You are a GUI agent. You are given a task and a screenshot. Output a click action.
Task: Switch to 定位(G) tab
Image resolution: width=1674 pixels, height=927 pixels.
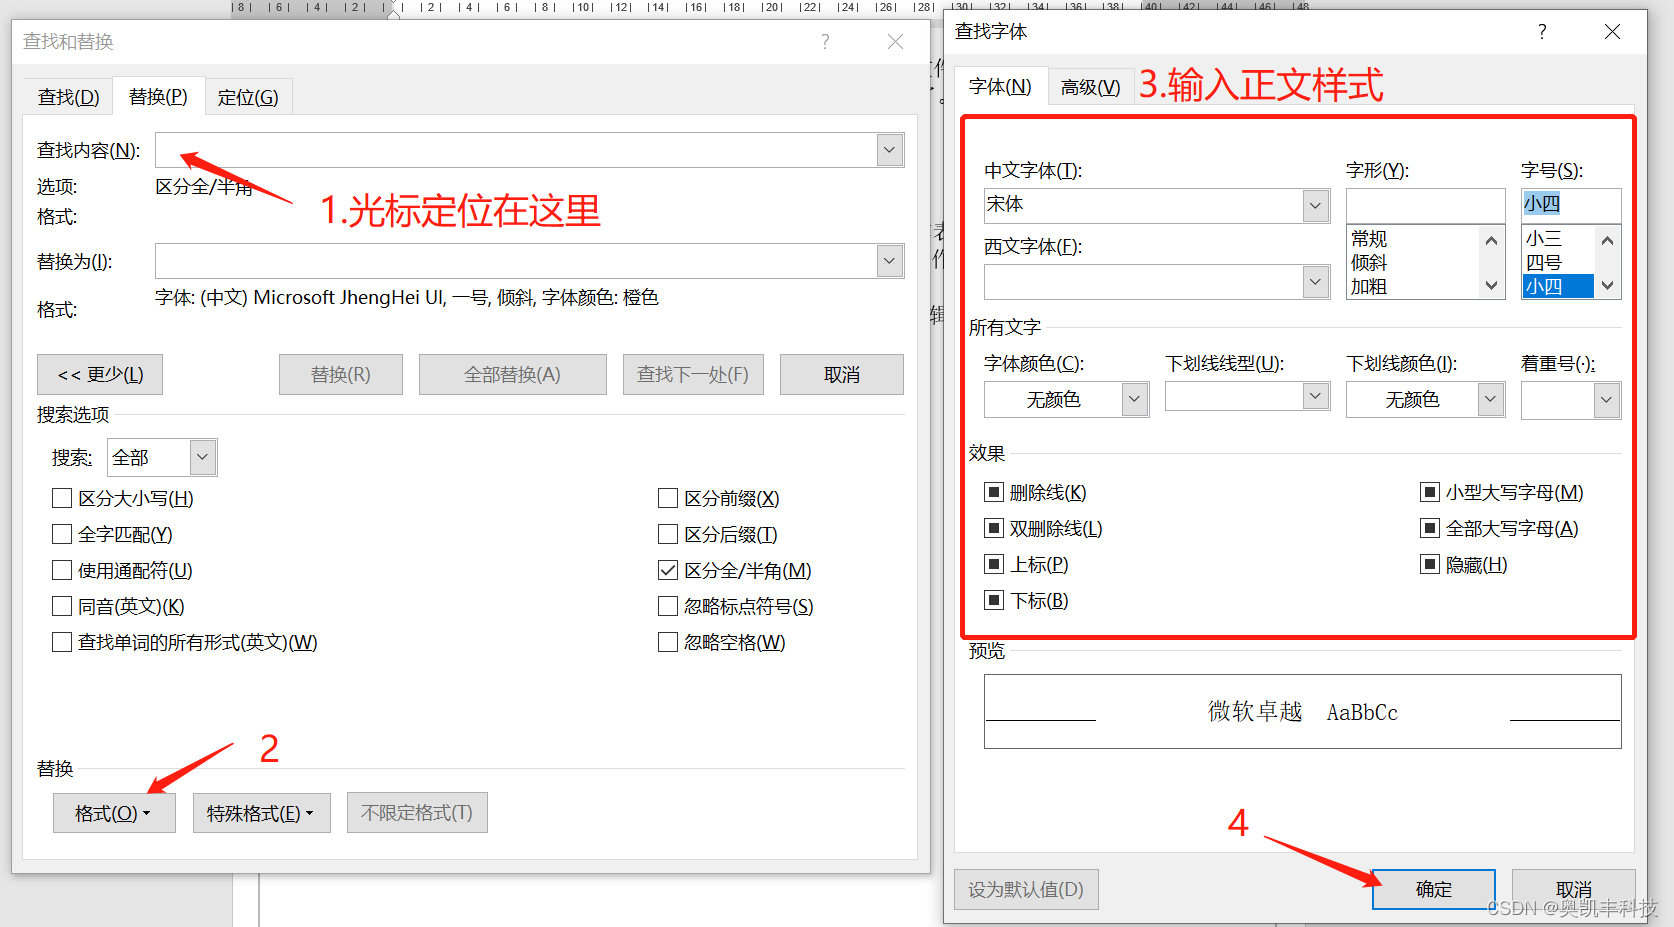[248, 97]
